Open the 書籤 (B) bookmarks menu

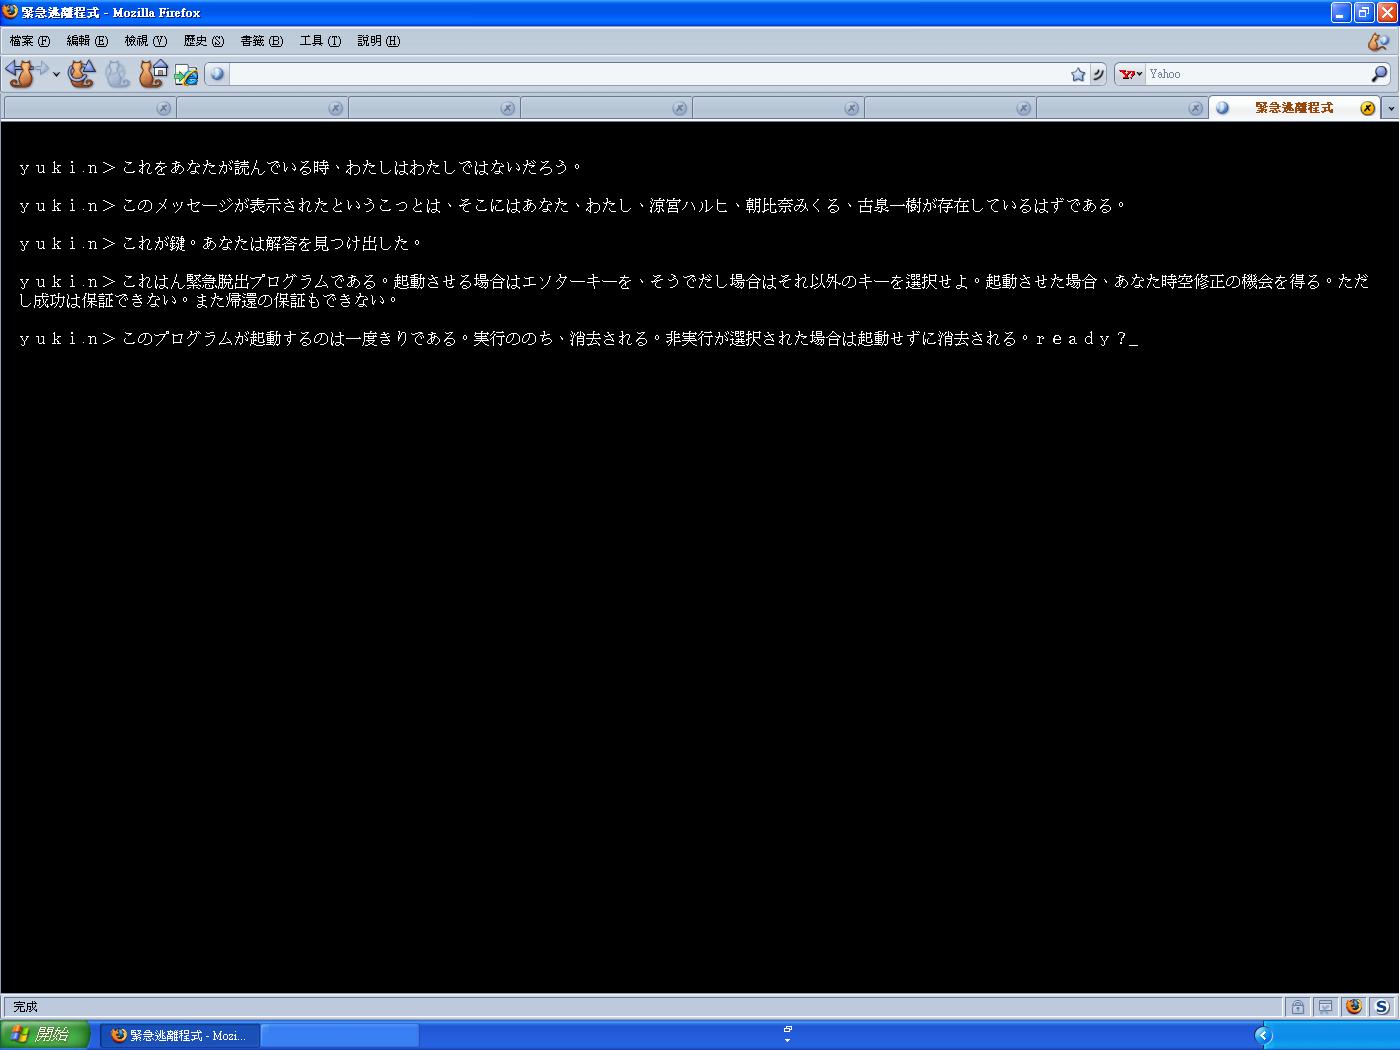pyautogui.click(x=261, y=41)
